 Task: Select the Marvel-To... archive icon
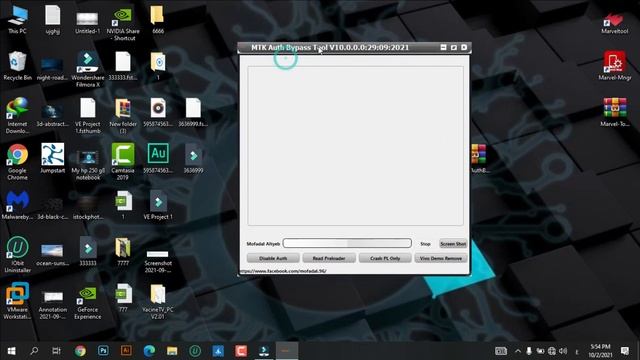coord(615,112)
